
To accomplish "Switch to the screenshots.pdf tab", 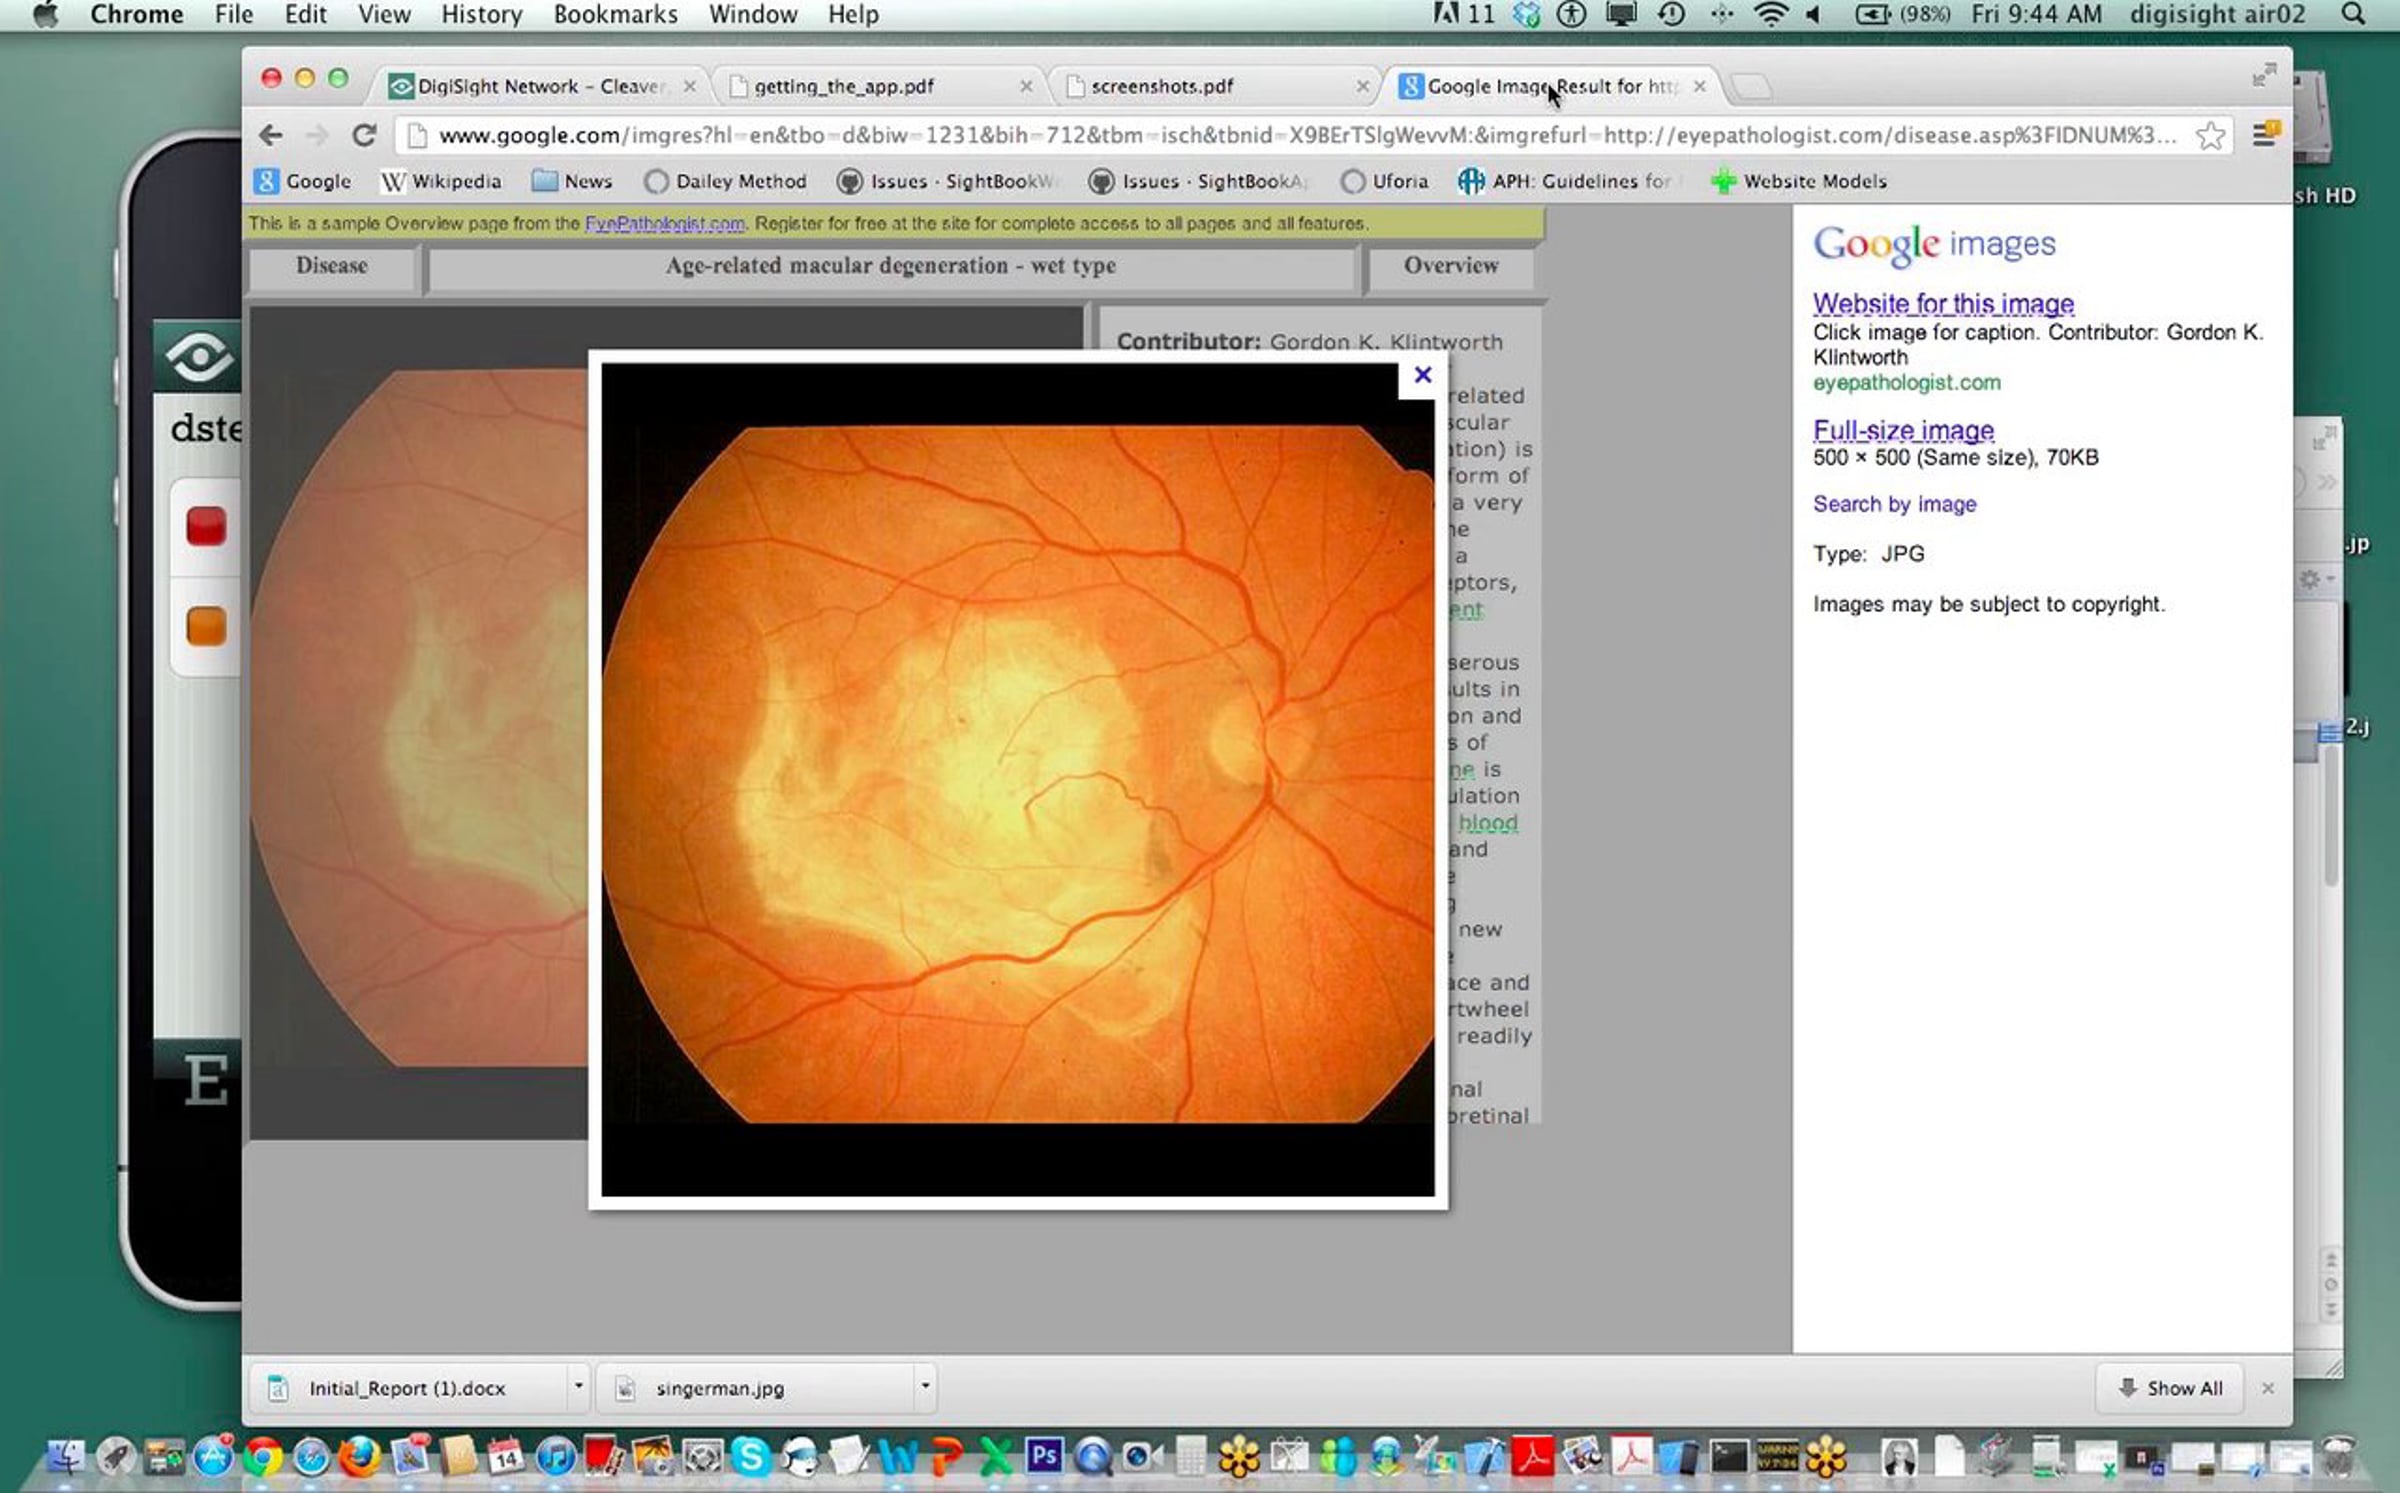I will pos(1162,87).
